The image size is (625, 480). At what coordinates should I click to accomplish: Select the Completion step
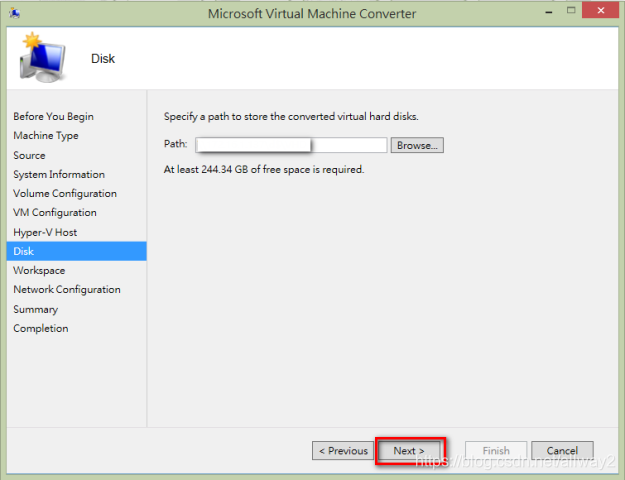pos(41,328)
